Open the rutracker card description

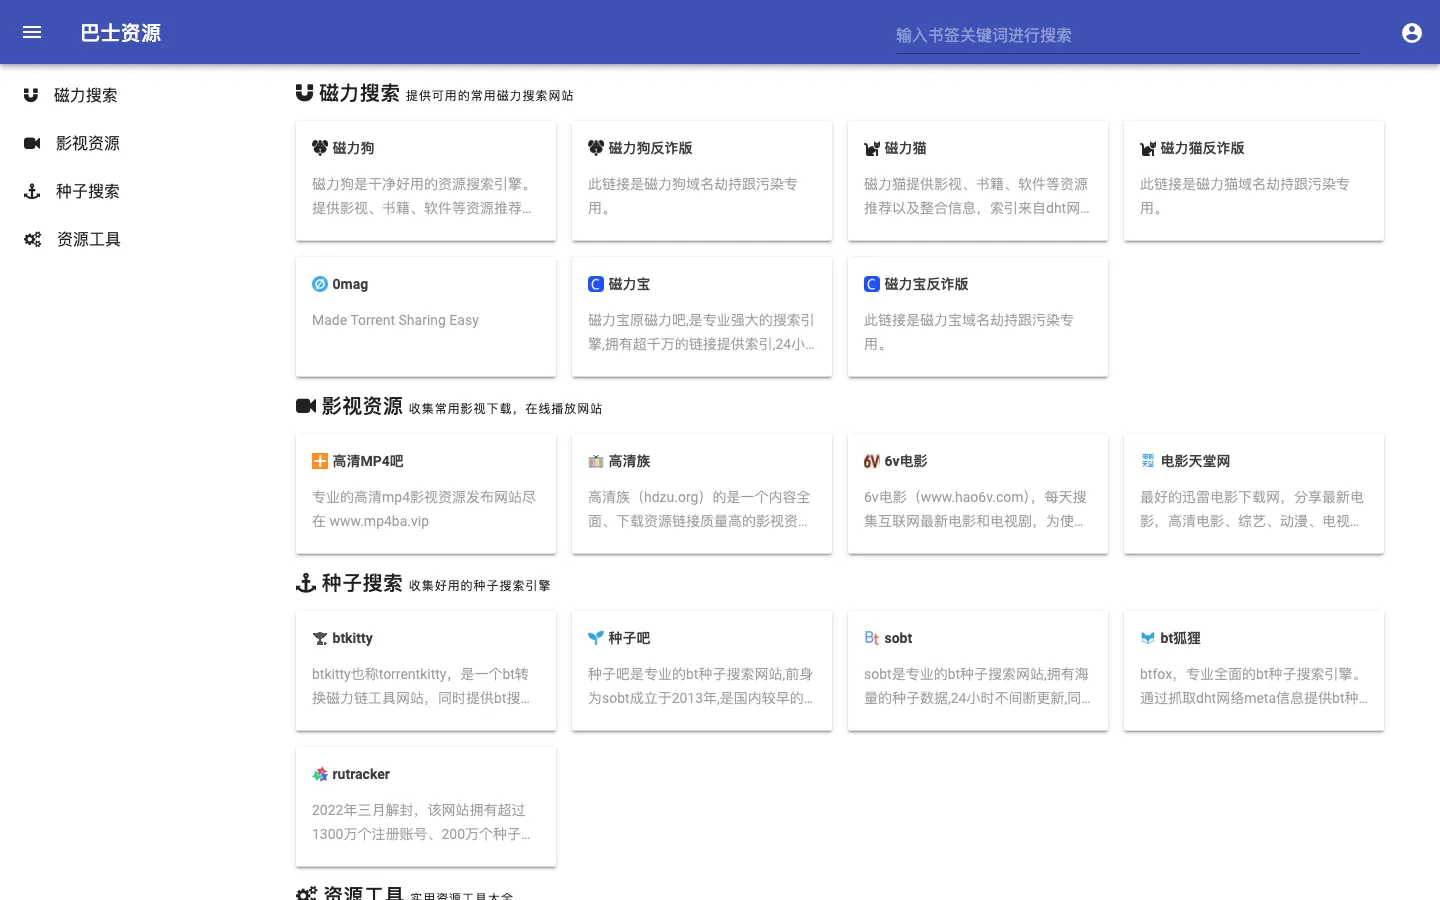point(422,822)
